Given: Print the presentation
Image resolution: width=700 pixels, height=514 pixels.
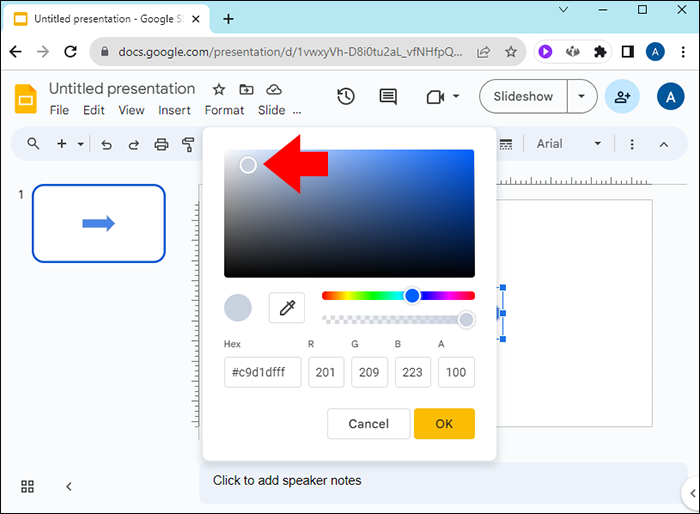Looking at the screenshot, I should pyautogui.click(x=161, y=144).
